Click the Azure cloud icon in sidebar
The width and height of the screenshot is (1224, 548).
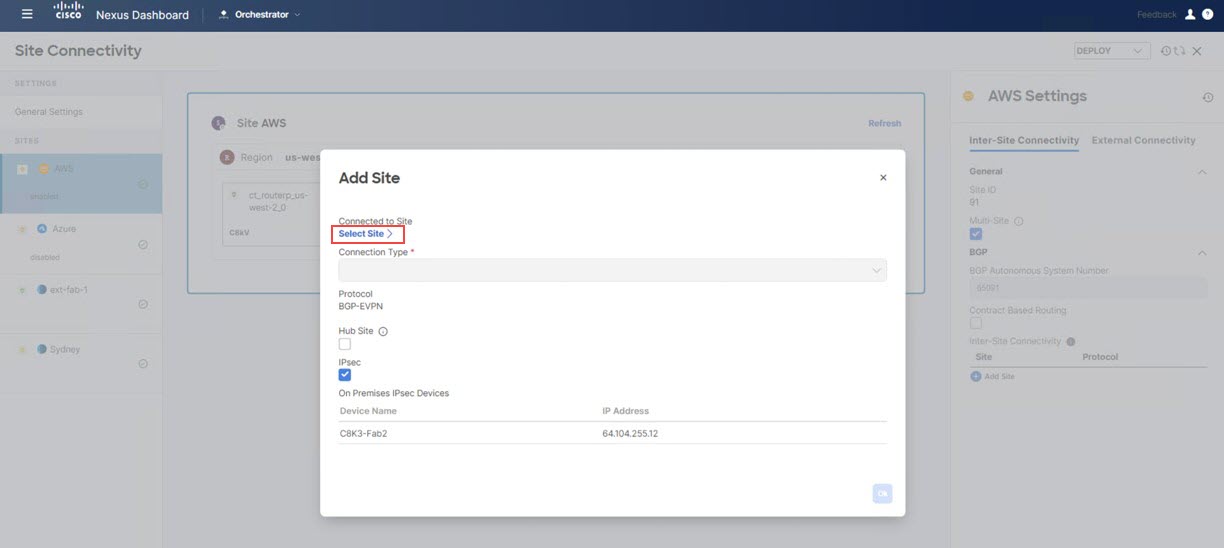coord(43,229)
